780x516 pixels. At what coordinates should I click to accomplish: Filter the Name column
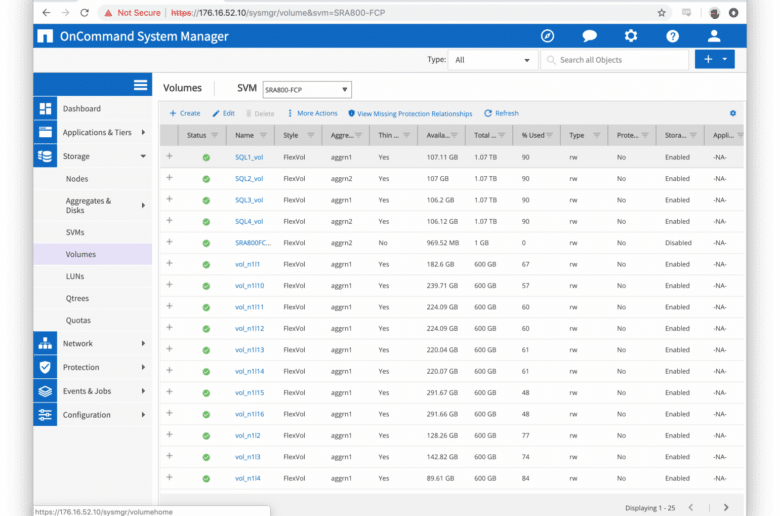tap(263, 135)
